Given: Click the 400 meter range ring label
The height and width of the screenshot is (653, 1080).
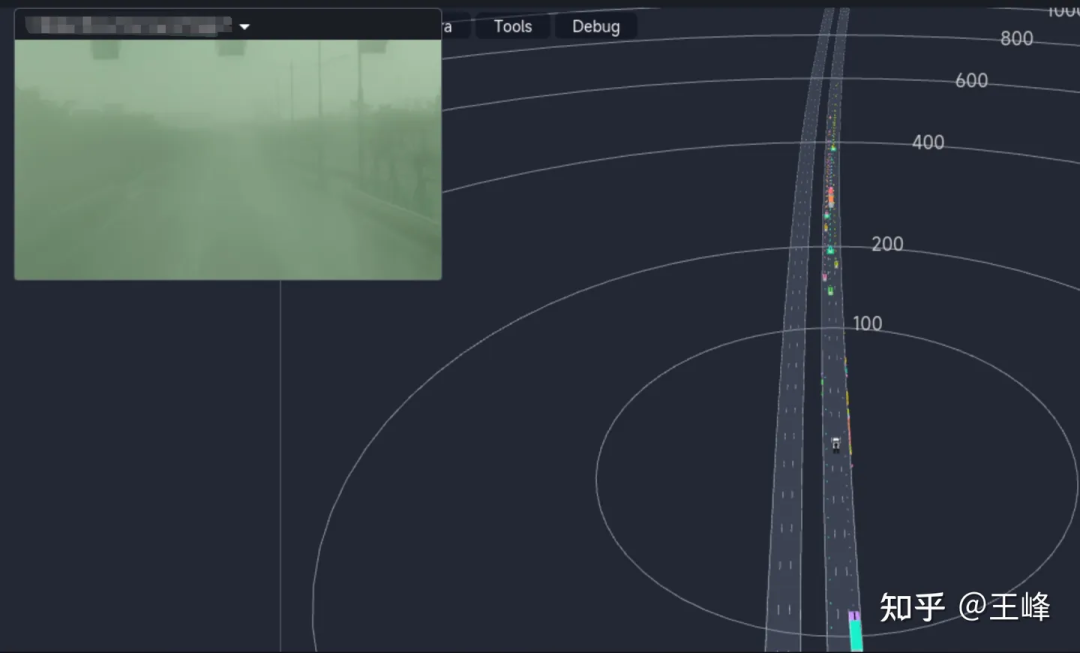Looking at the screenshot, I should pyautogui.click(x=927, y=143).
